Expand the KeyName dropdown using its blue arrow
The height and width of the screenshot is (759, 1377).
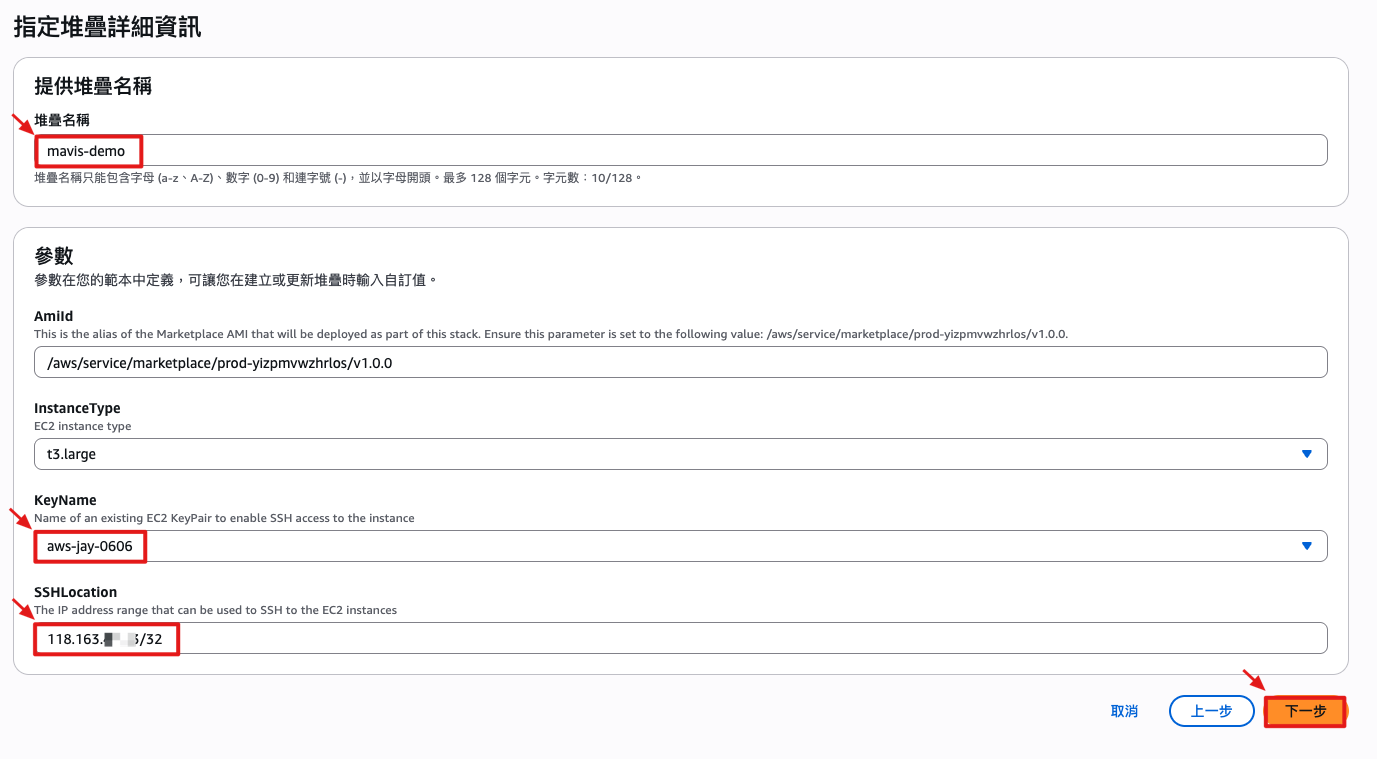(x=1306, y=546)
